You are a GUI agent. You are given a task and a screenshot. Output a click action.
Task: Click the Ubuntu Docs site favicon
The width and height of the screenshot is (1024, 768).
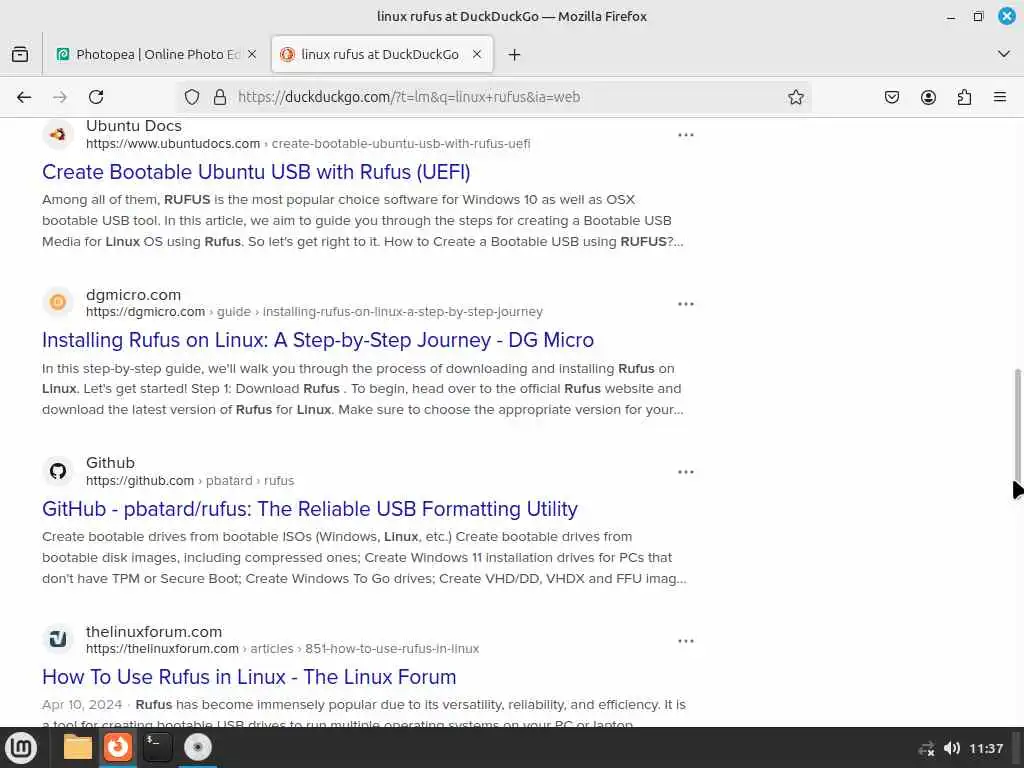[x=58, y=135]
